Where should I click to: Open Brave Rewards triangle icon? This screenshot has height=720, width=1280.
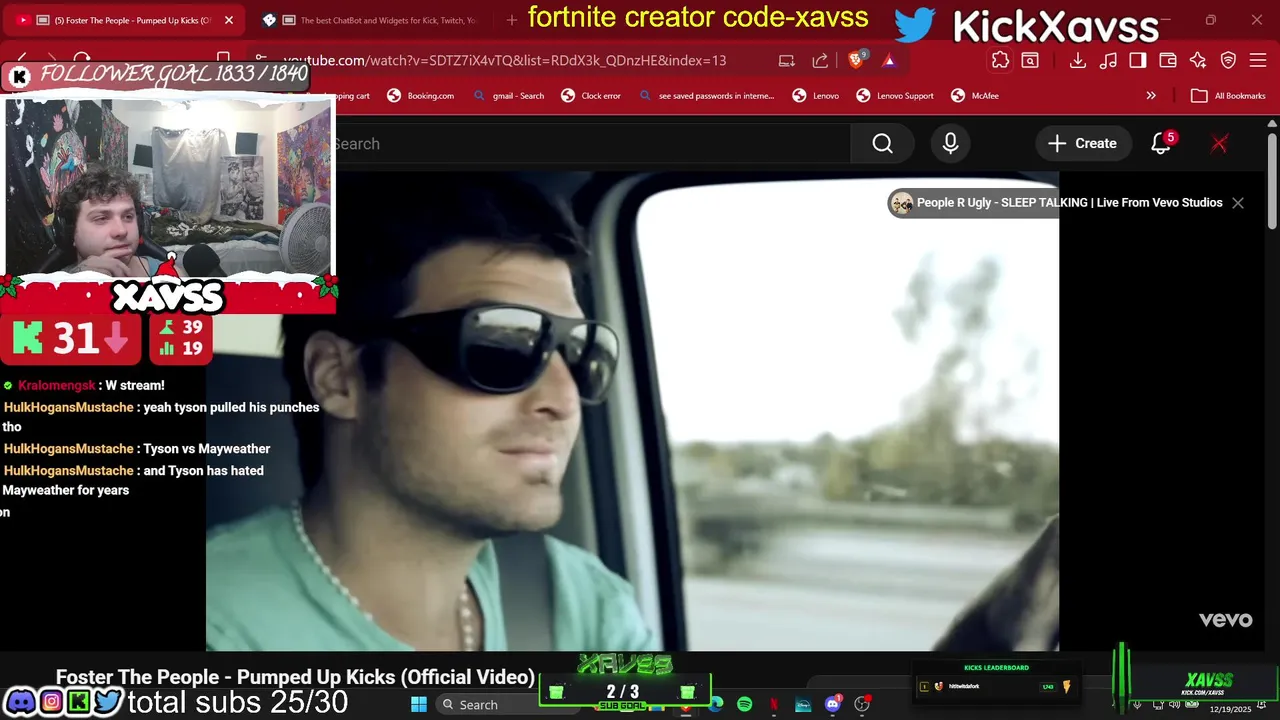(x=889, y=60)
